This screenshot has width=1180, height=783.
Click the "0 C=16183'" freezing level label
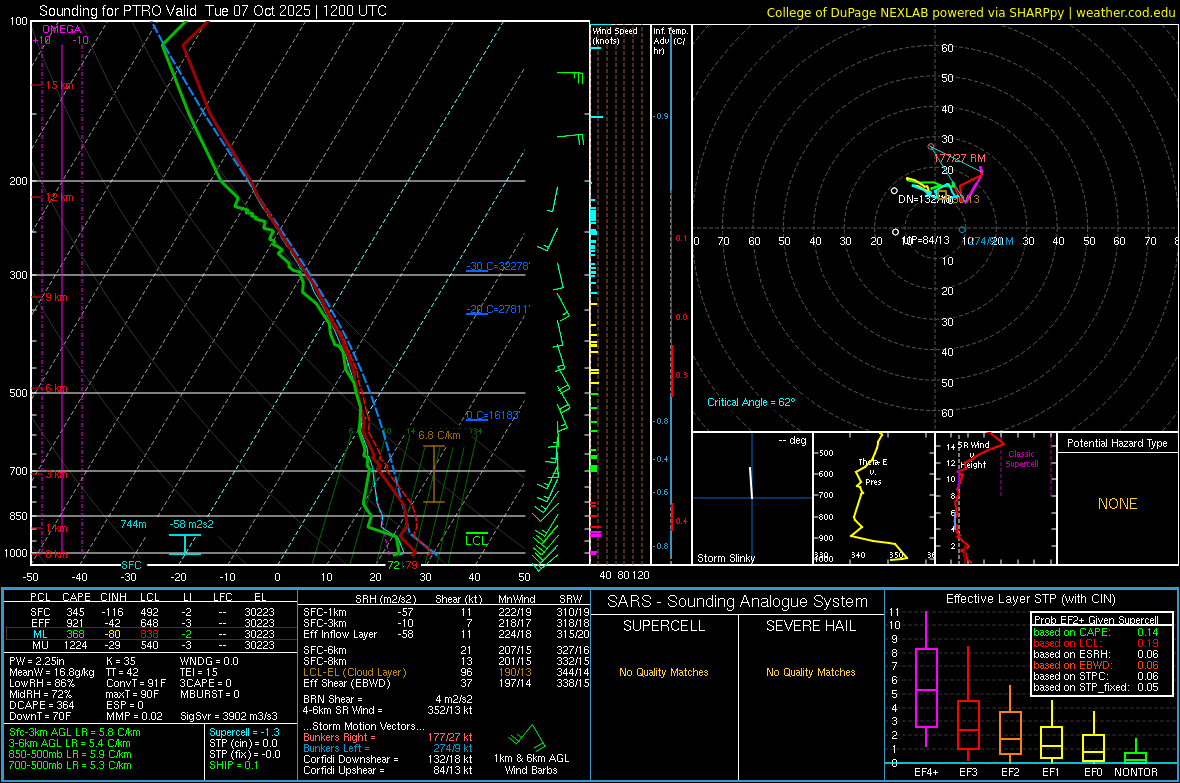(493, 415)
